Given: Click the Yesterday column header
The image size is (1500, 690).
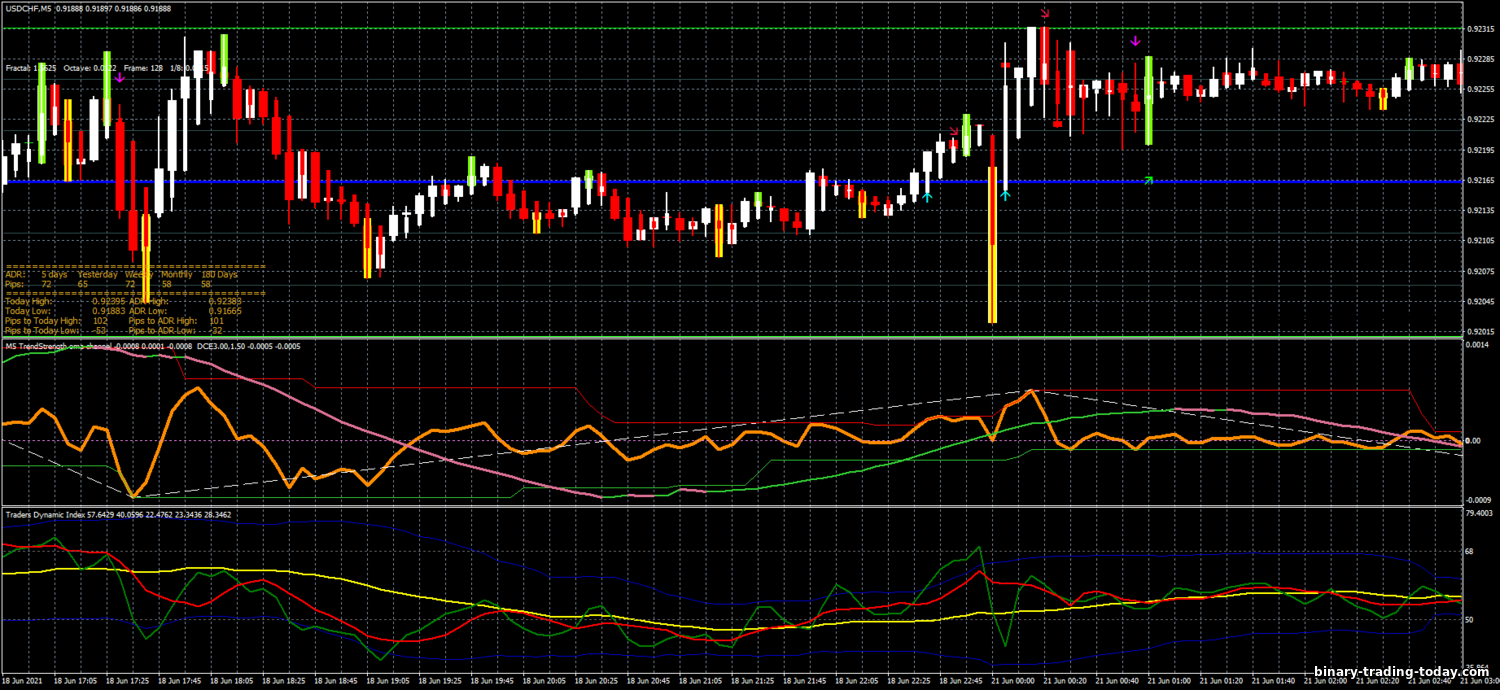Looking at the screenshot, I should point(98,274).
